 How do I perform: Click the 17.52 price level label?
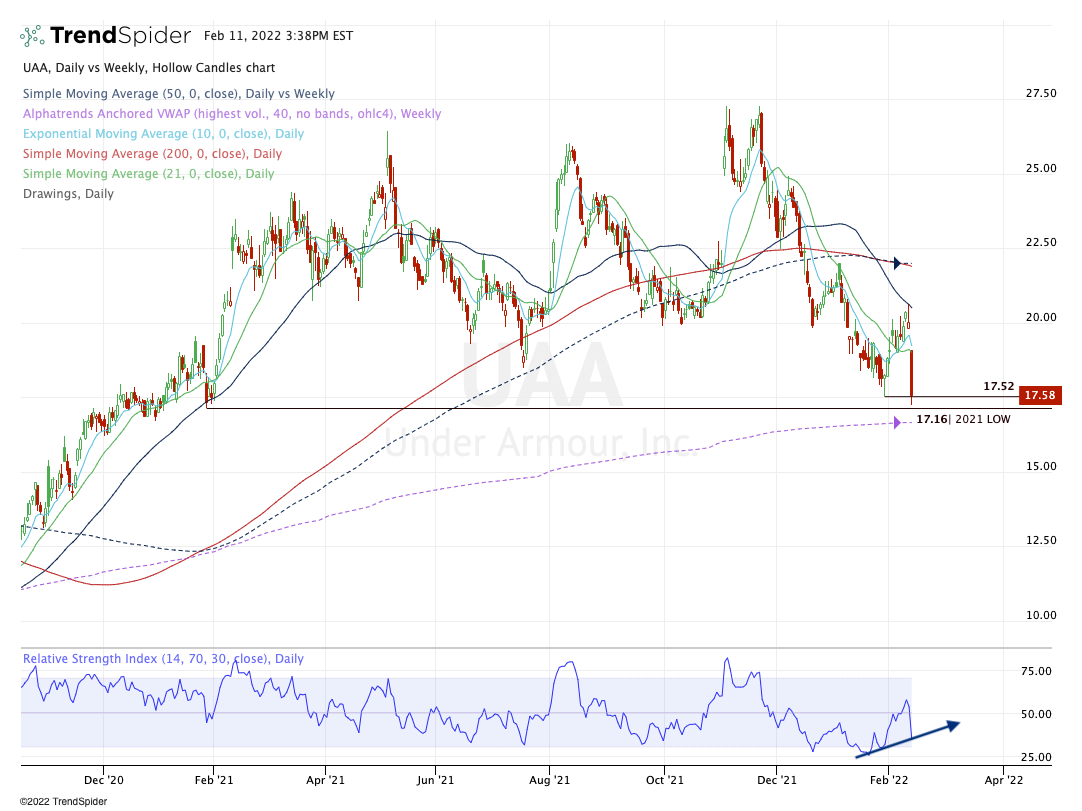(999, 387)
